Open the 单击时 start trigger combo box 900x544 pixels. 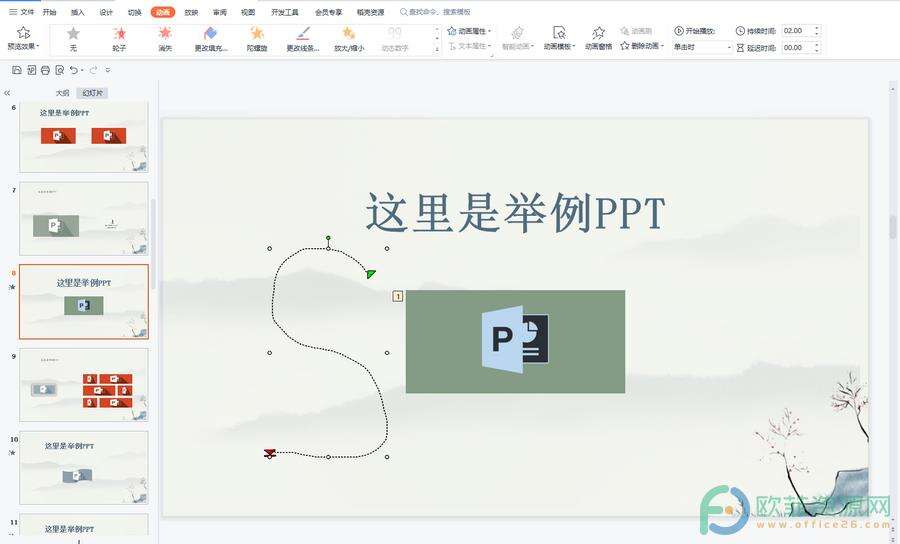(702, 47)
